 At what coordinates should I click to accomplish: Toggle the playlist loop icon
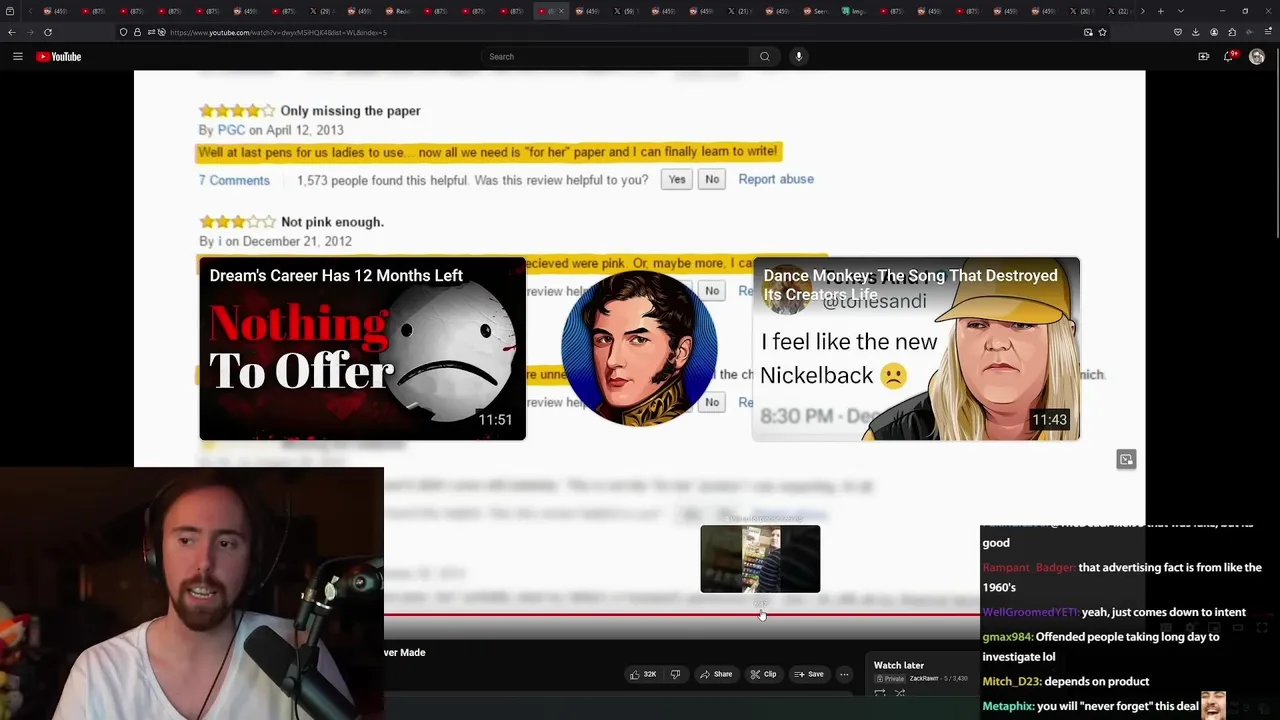880,693
